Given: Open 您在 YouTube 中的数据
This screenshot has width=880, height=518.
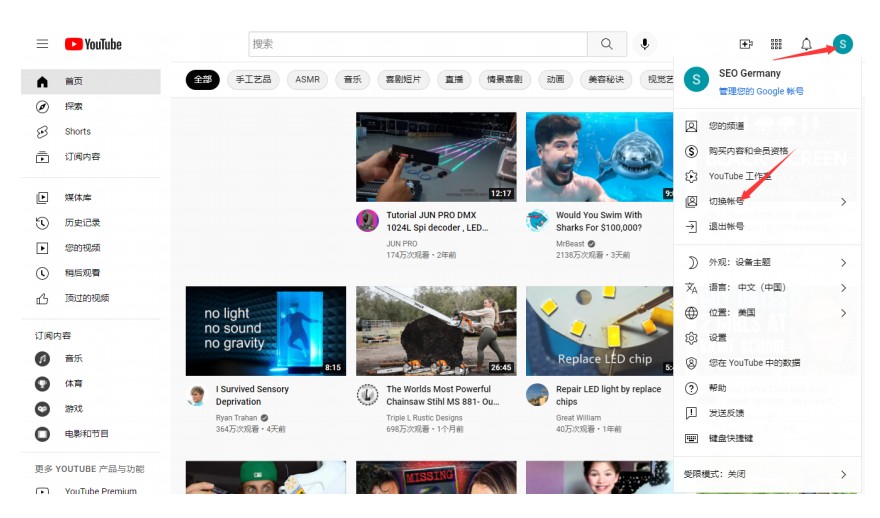Looking at the screenshot, I should (x=767, y=363).
